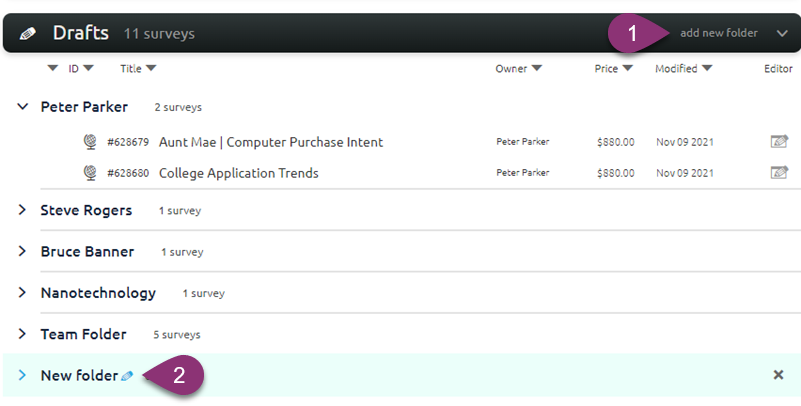Sort surveys by ID column
801x406 pixels.
[80, 69]
